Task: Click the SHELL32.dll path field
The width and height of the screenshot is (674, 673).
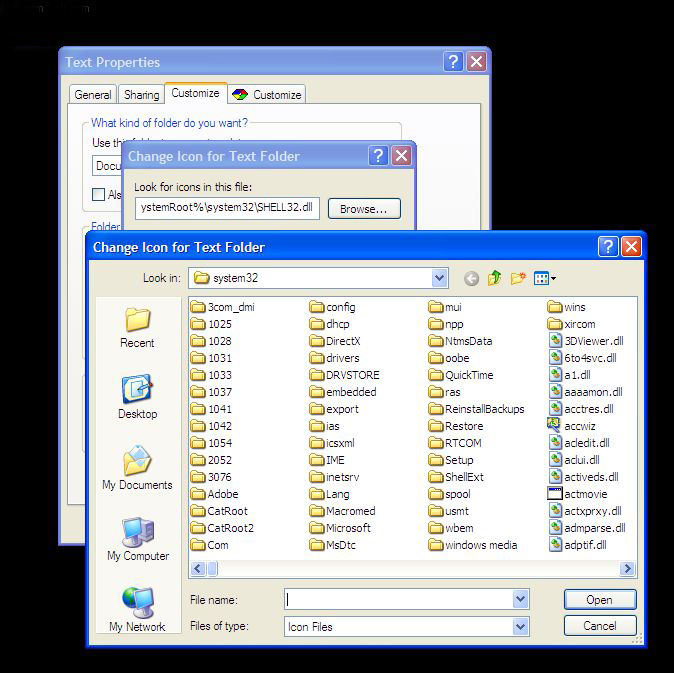Action: click(227, 208)
